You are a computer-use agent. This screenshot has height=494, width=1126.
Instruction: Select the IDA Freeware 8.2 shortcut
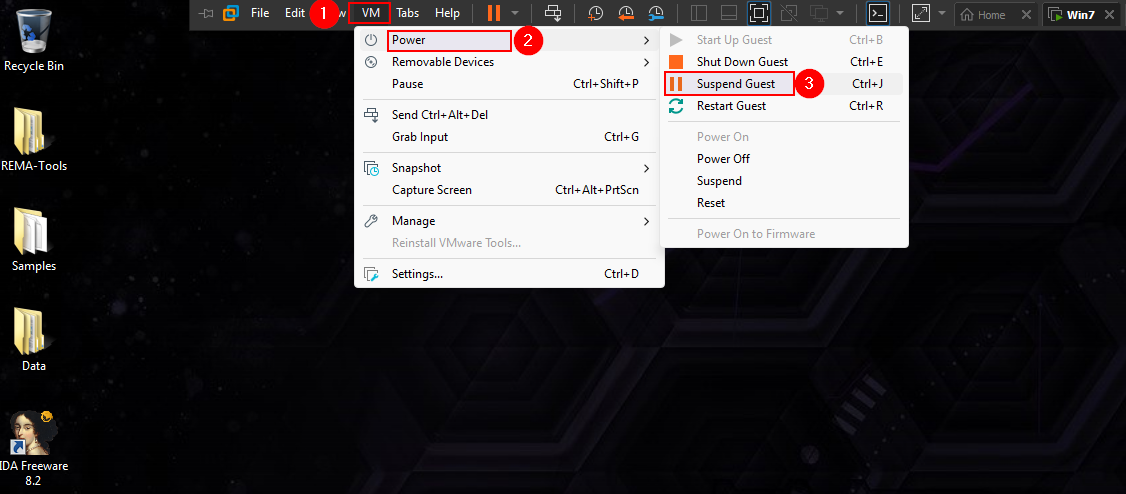tap(34, 448)
